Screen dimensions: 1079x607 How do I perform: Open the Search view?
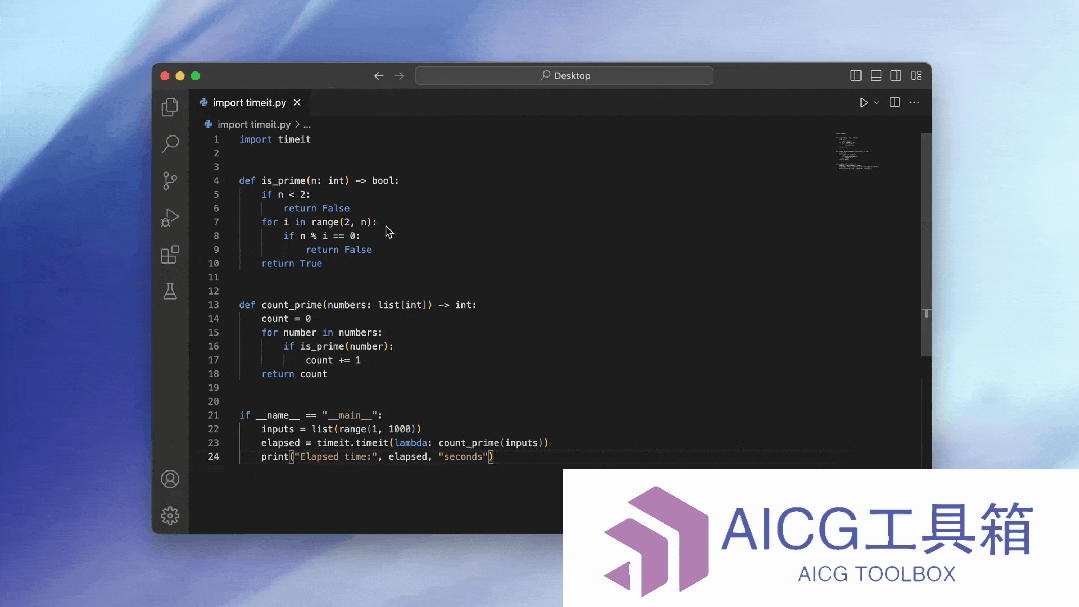[170, 143]
